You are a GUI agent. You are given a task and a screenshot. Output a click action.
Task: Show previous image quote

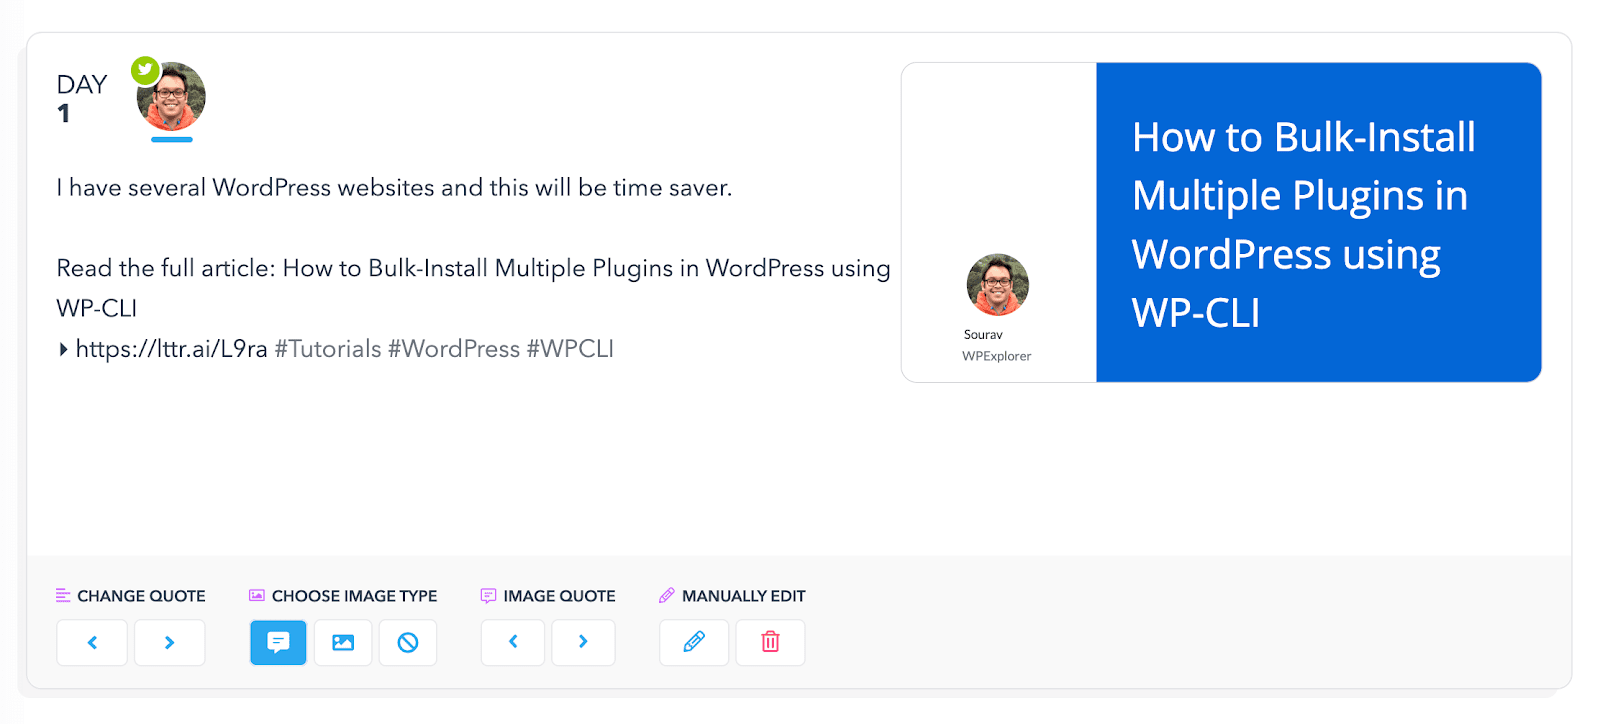[513, 642]
